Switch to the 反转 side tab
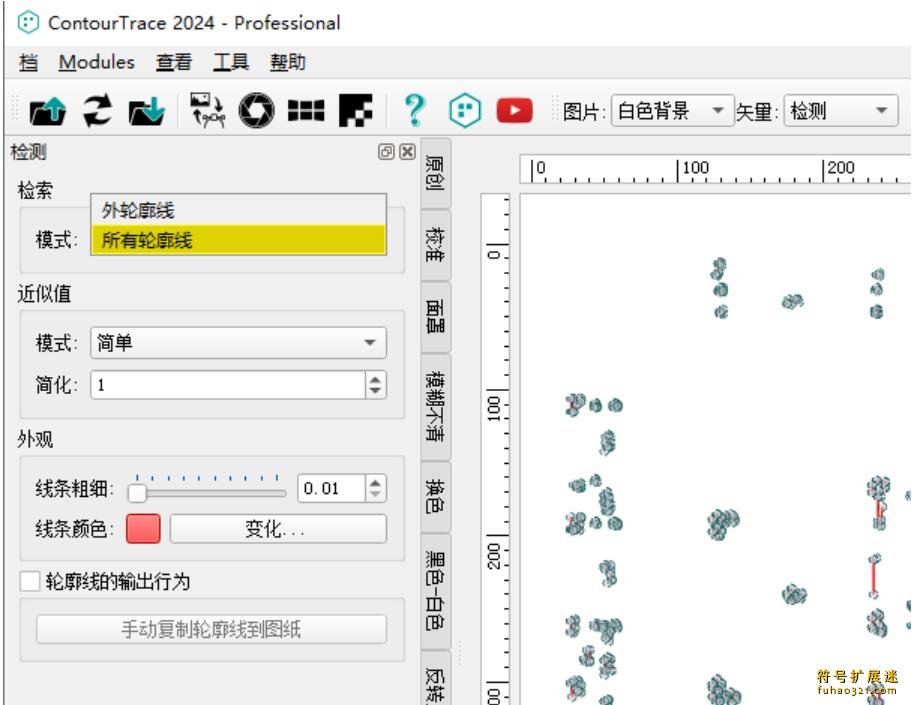The height and width of the screenshot is (705, 912). pyautogui.click(x=435, y=678)
